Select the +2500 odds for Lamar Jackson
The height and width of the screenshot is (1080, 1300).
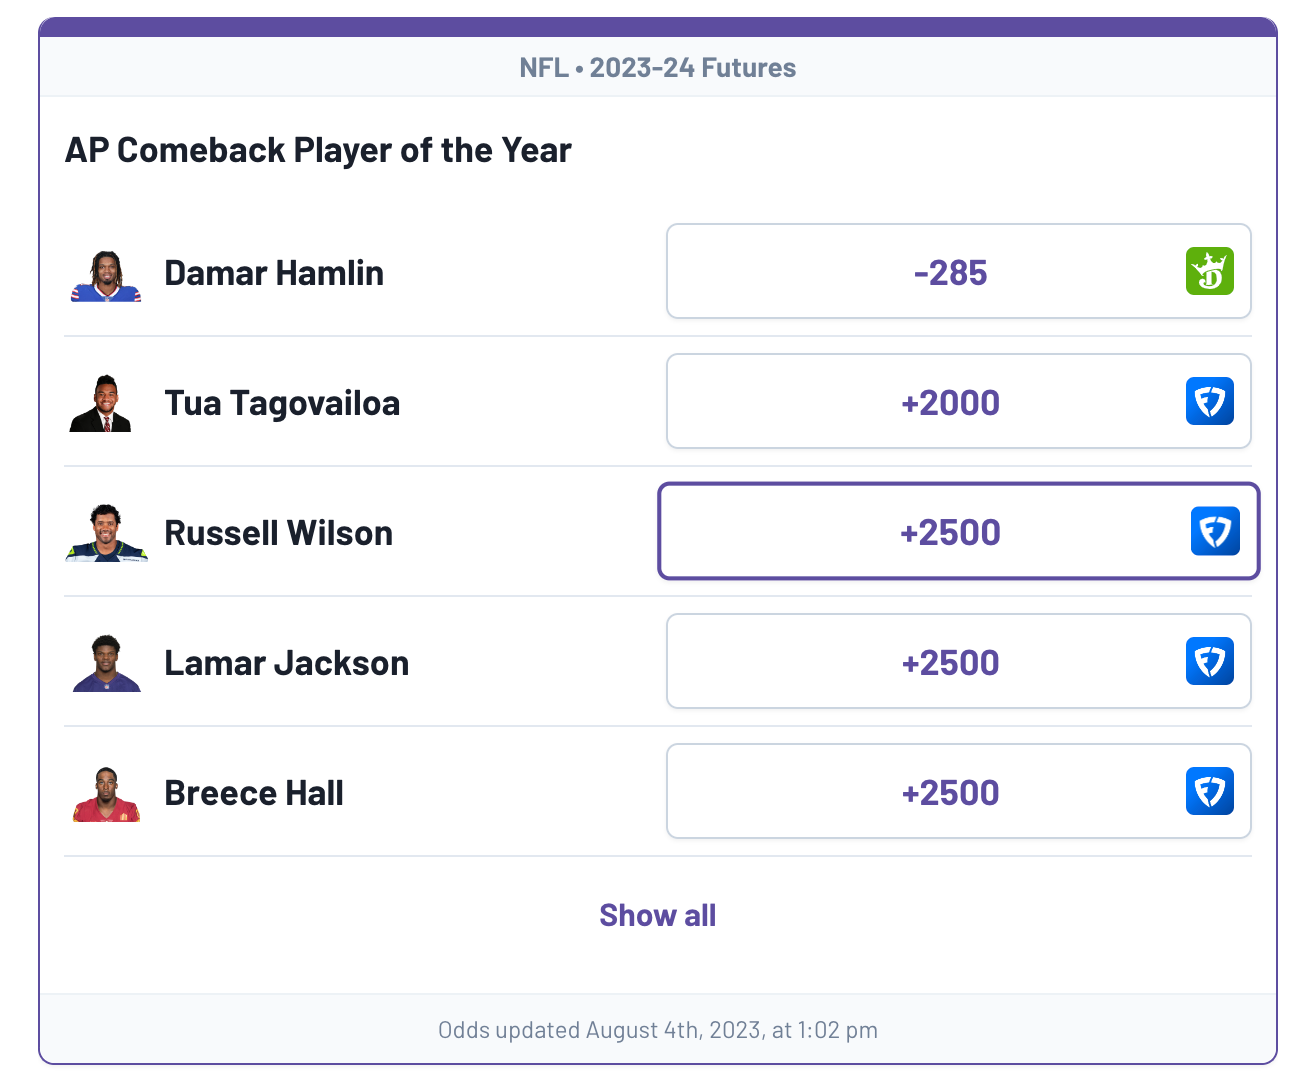click(959, 661)
